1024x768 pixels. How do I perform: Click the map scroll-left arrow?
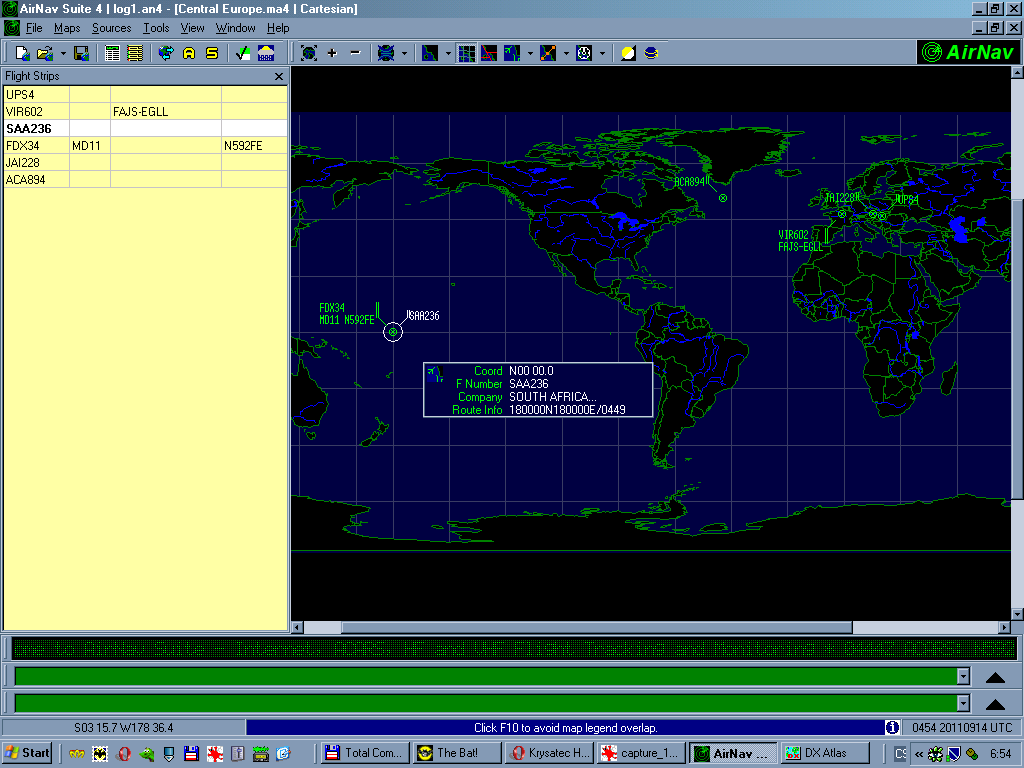297,627
